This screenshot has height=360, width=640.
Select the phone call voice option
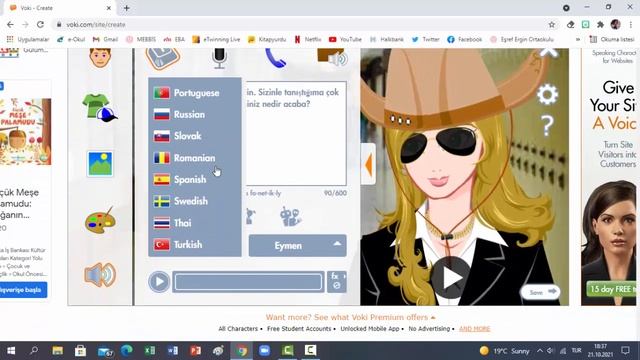pyautogui.click(x=275, y=58)
